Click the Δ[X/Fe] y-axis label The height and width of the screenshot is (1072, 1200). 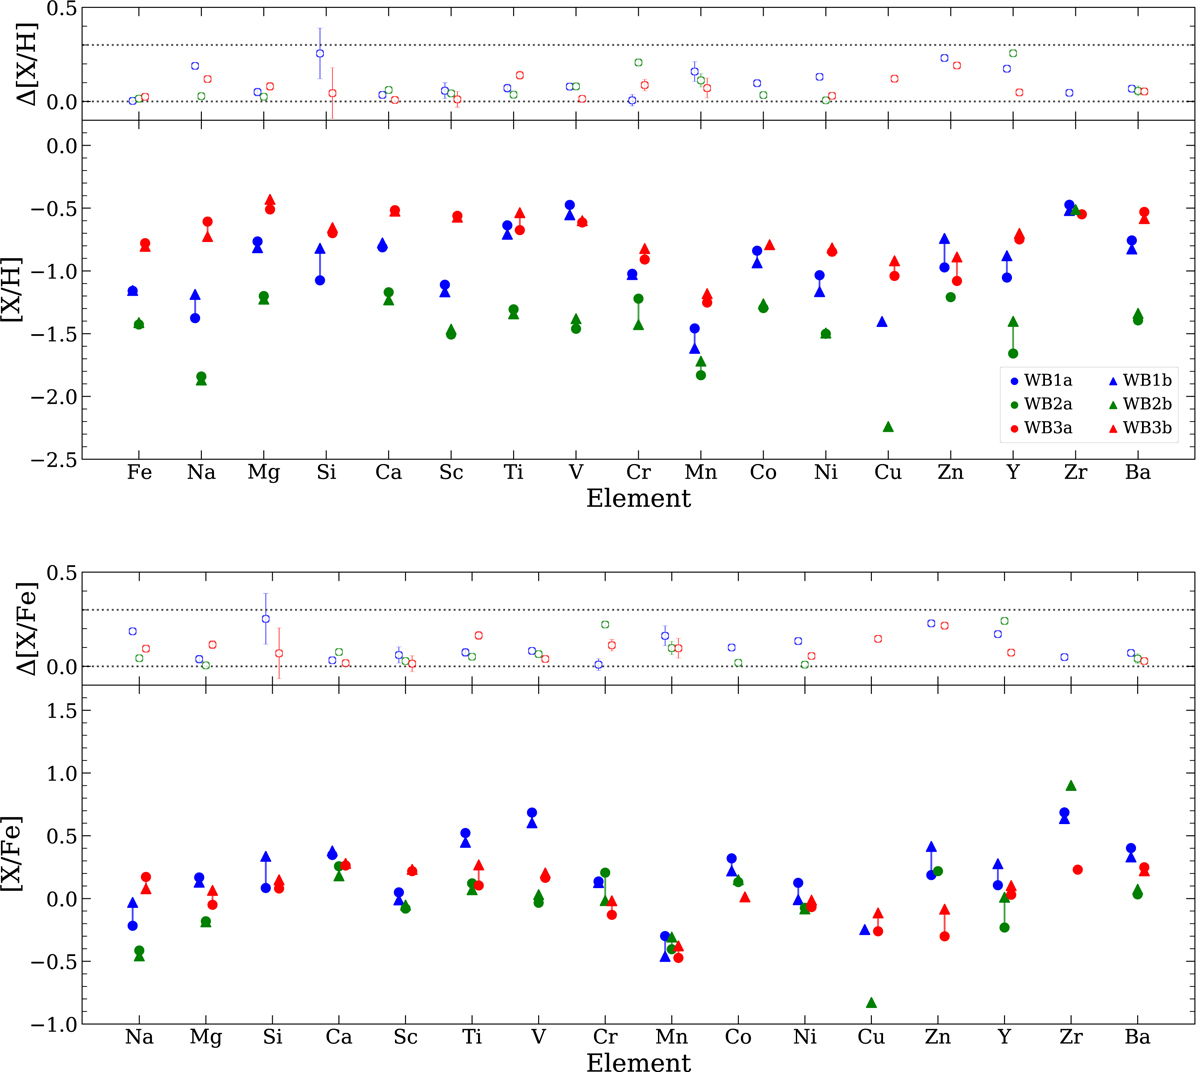click(x=22, y=626)
